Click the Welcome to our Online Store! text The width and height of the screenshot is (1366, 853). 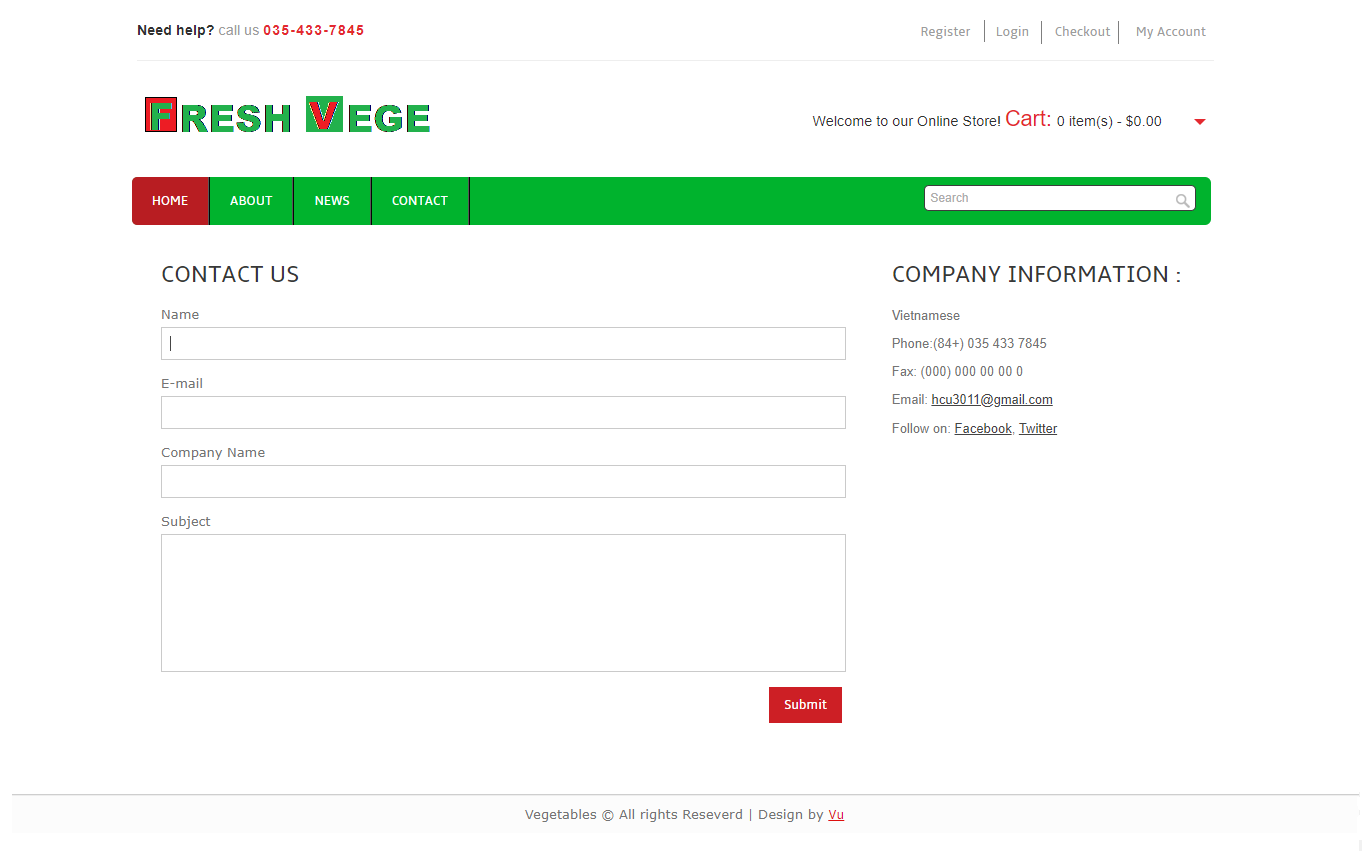[x=906, y=122]
